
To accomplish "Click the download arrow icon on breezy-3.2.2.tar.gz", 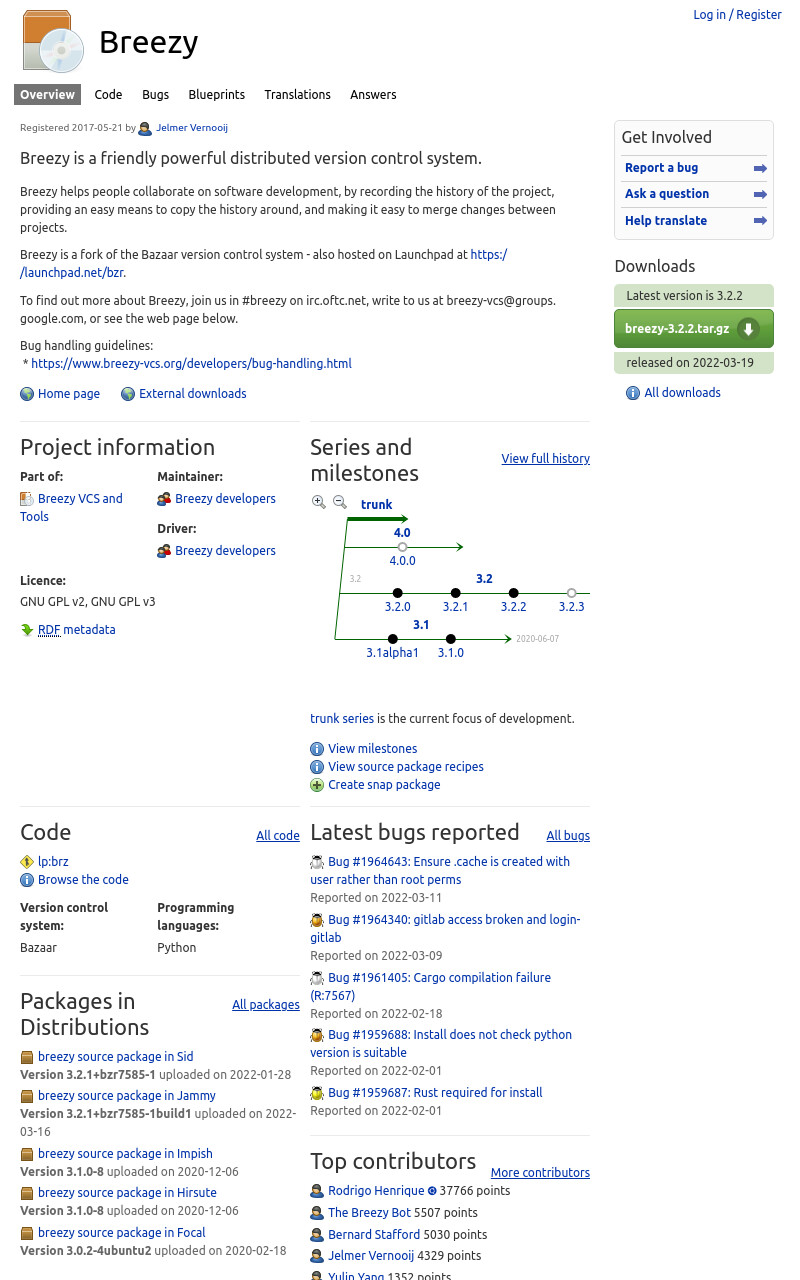I will pos(748,329).
